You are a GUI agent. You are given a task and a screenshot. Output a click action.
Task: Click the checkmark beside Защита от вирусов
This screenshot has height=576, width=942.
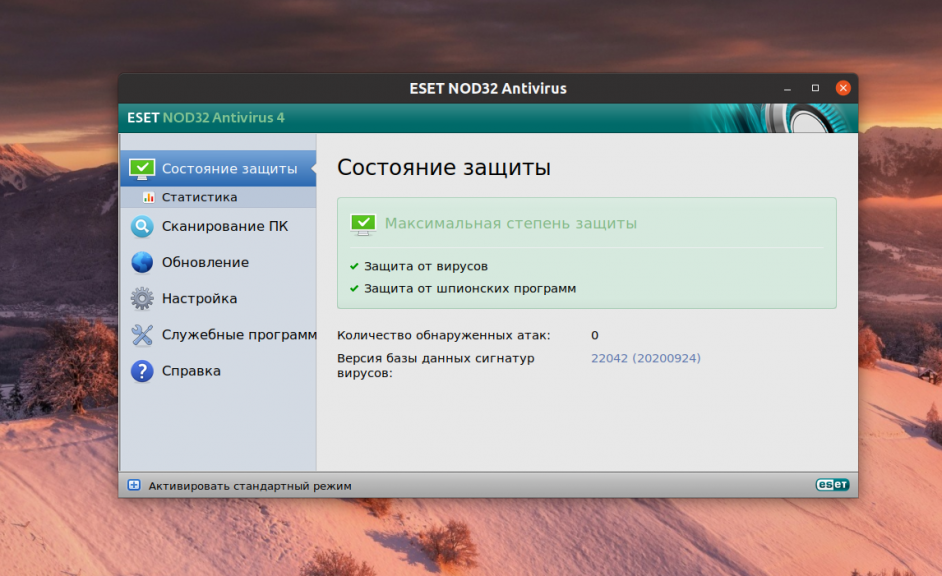click(x=353, y=266)
